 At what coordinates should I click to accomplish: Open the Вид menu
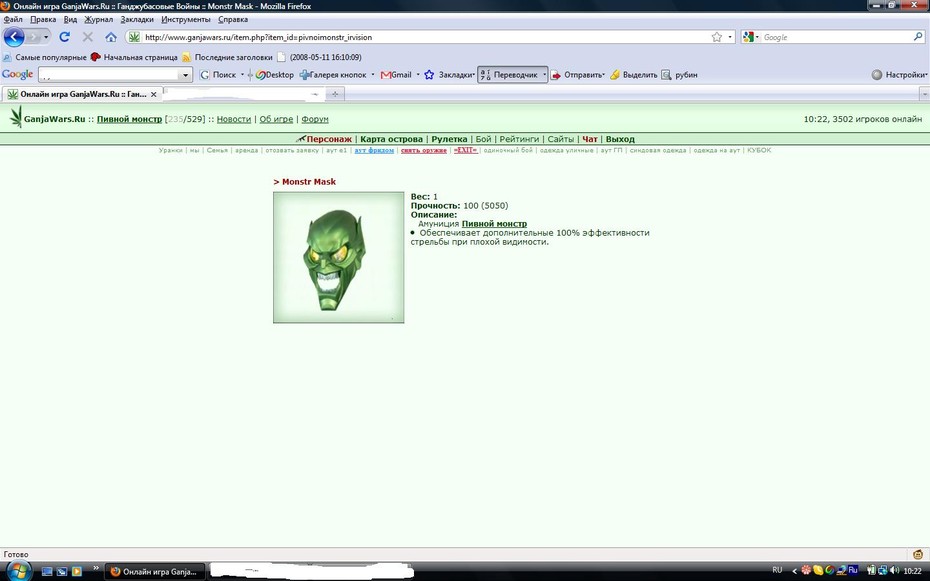[71, 20]
